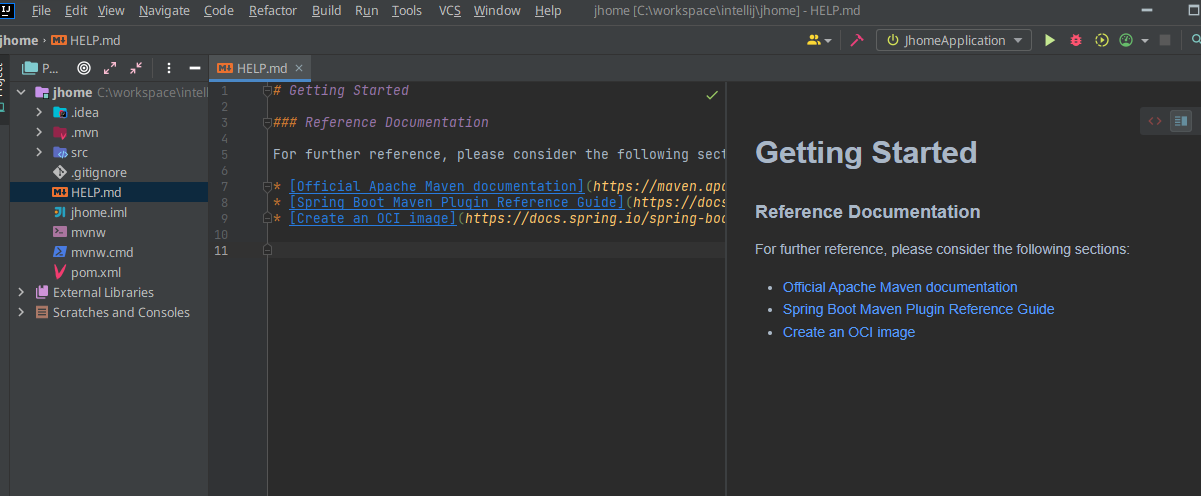
Task: Click Official Apache Maven documentation preview link
Action: tap(900, 287)
